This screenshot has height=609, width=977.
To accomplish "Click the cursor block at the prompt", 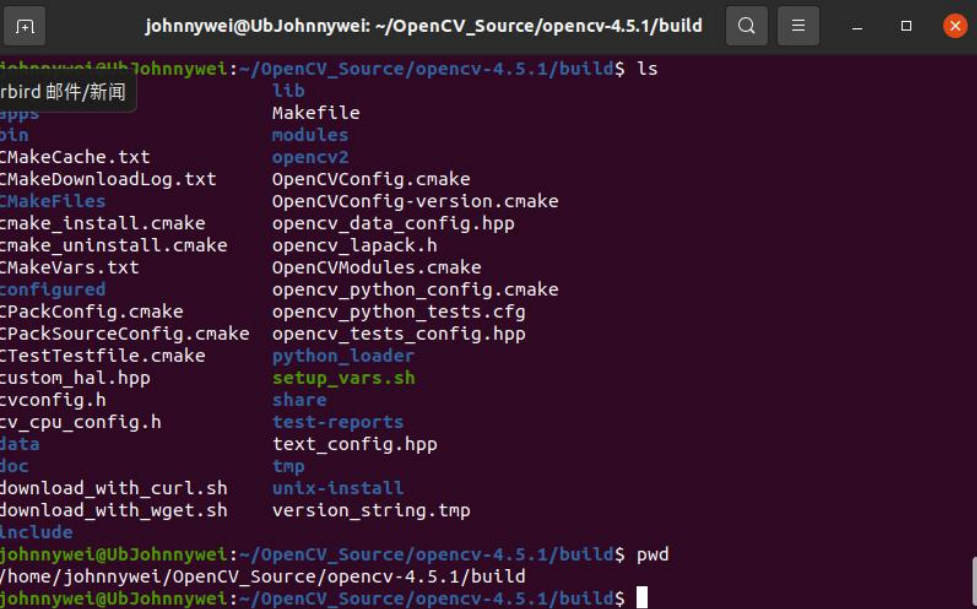I will (x=641, y=598).
